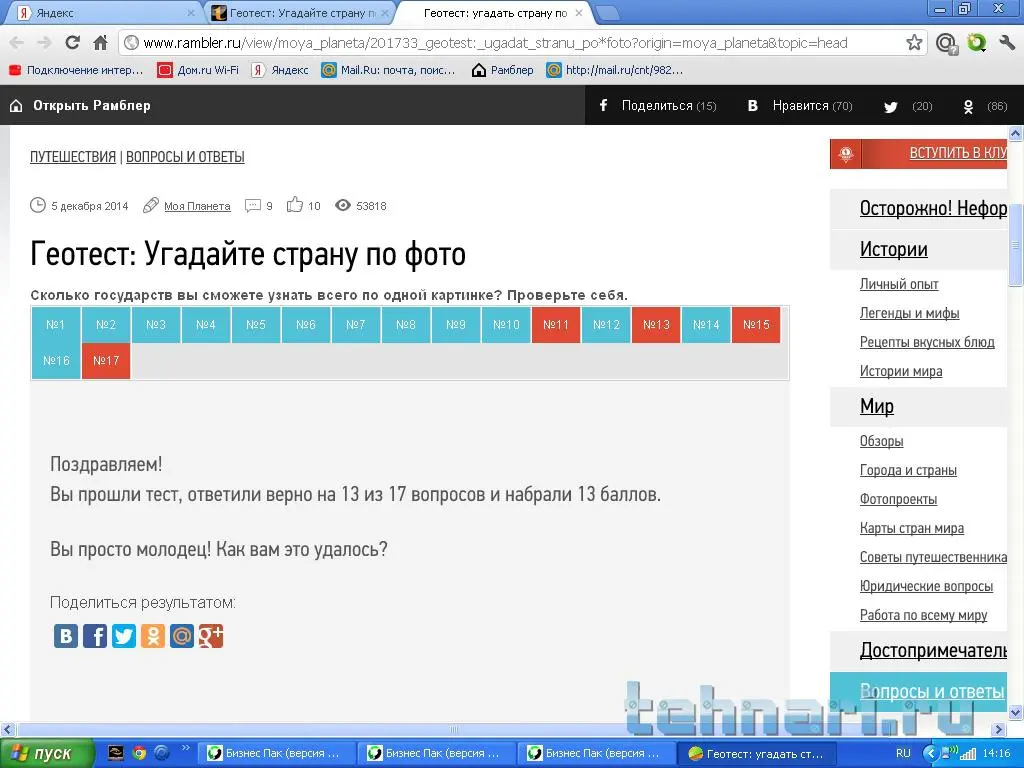Open the ПУТЕШЕСТВИЯ link
The image size is (1024, 768).
pyautogui.click(x=73, y=157)
